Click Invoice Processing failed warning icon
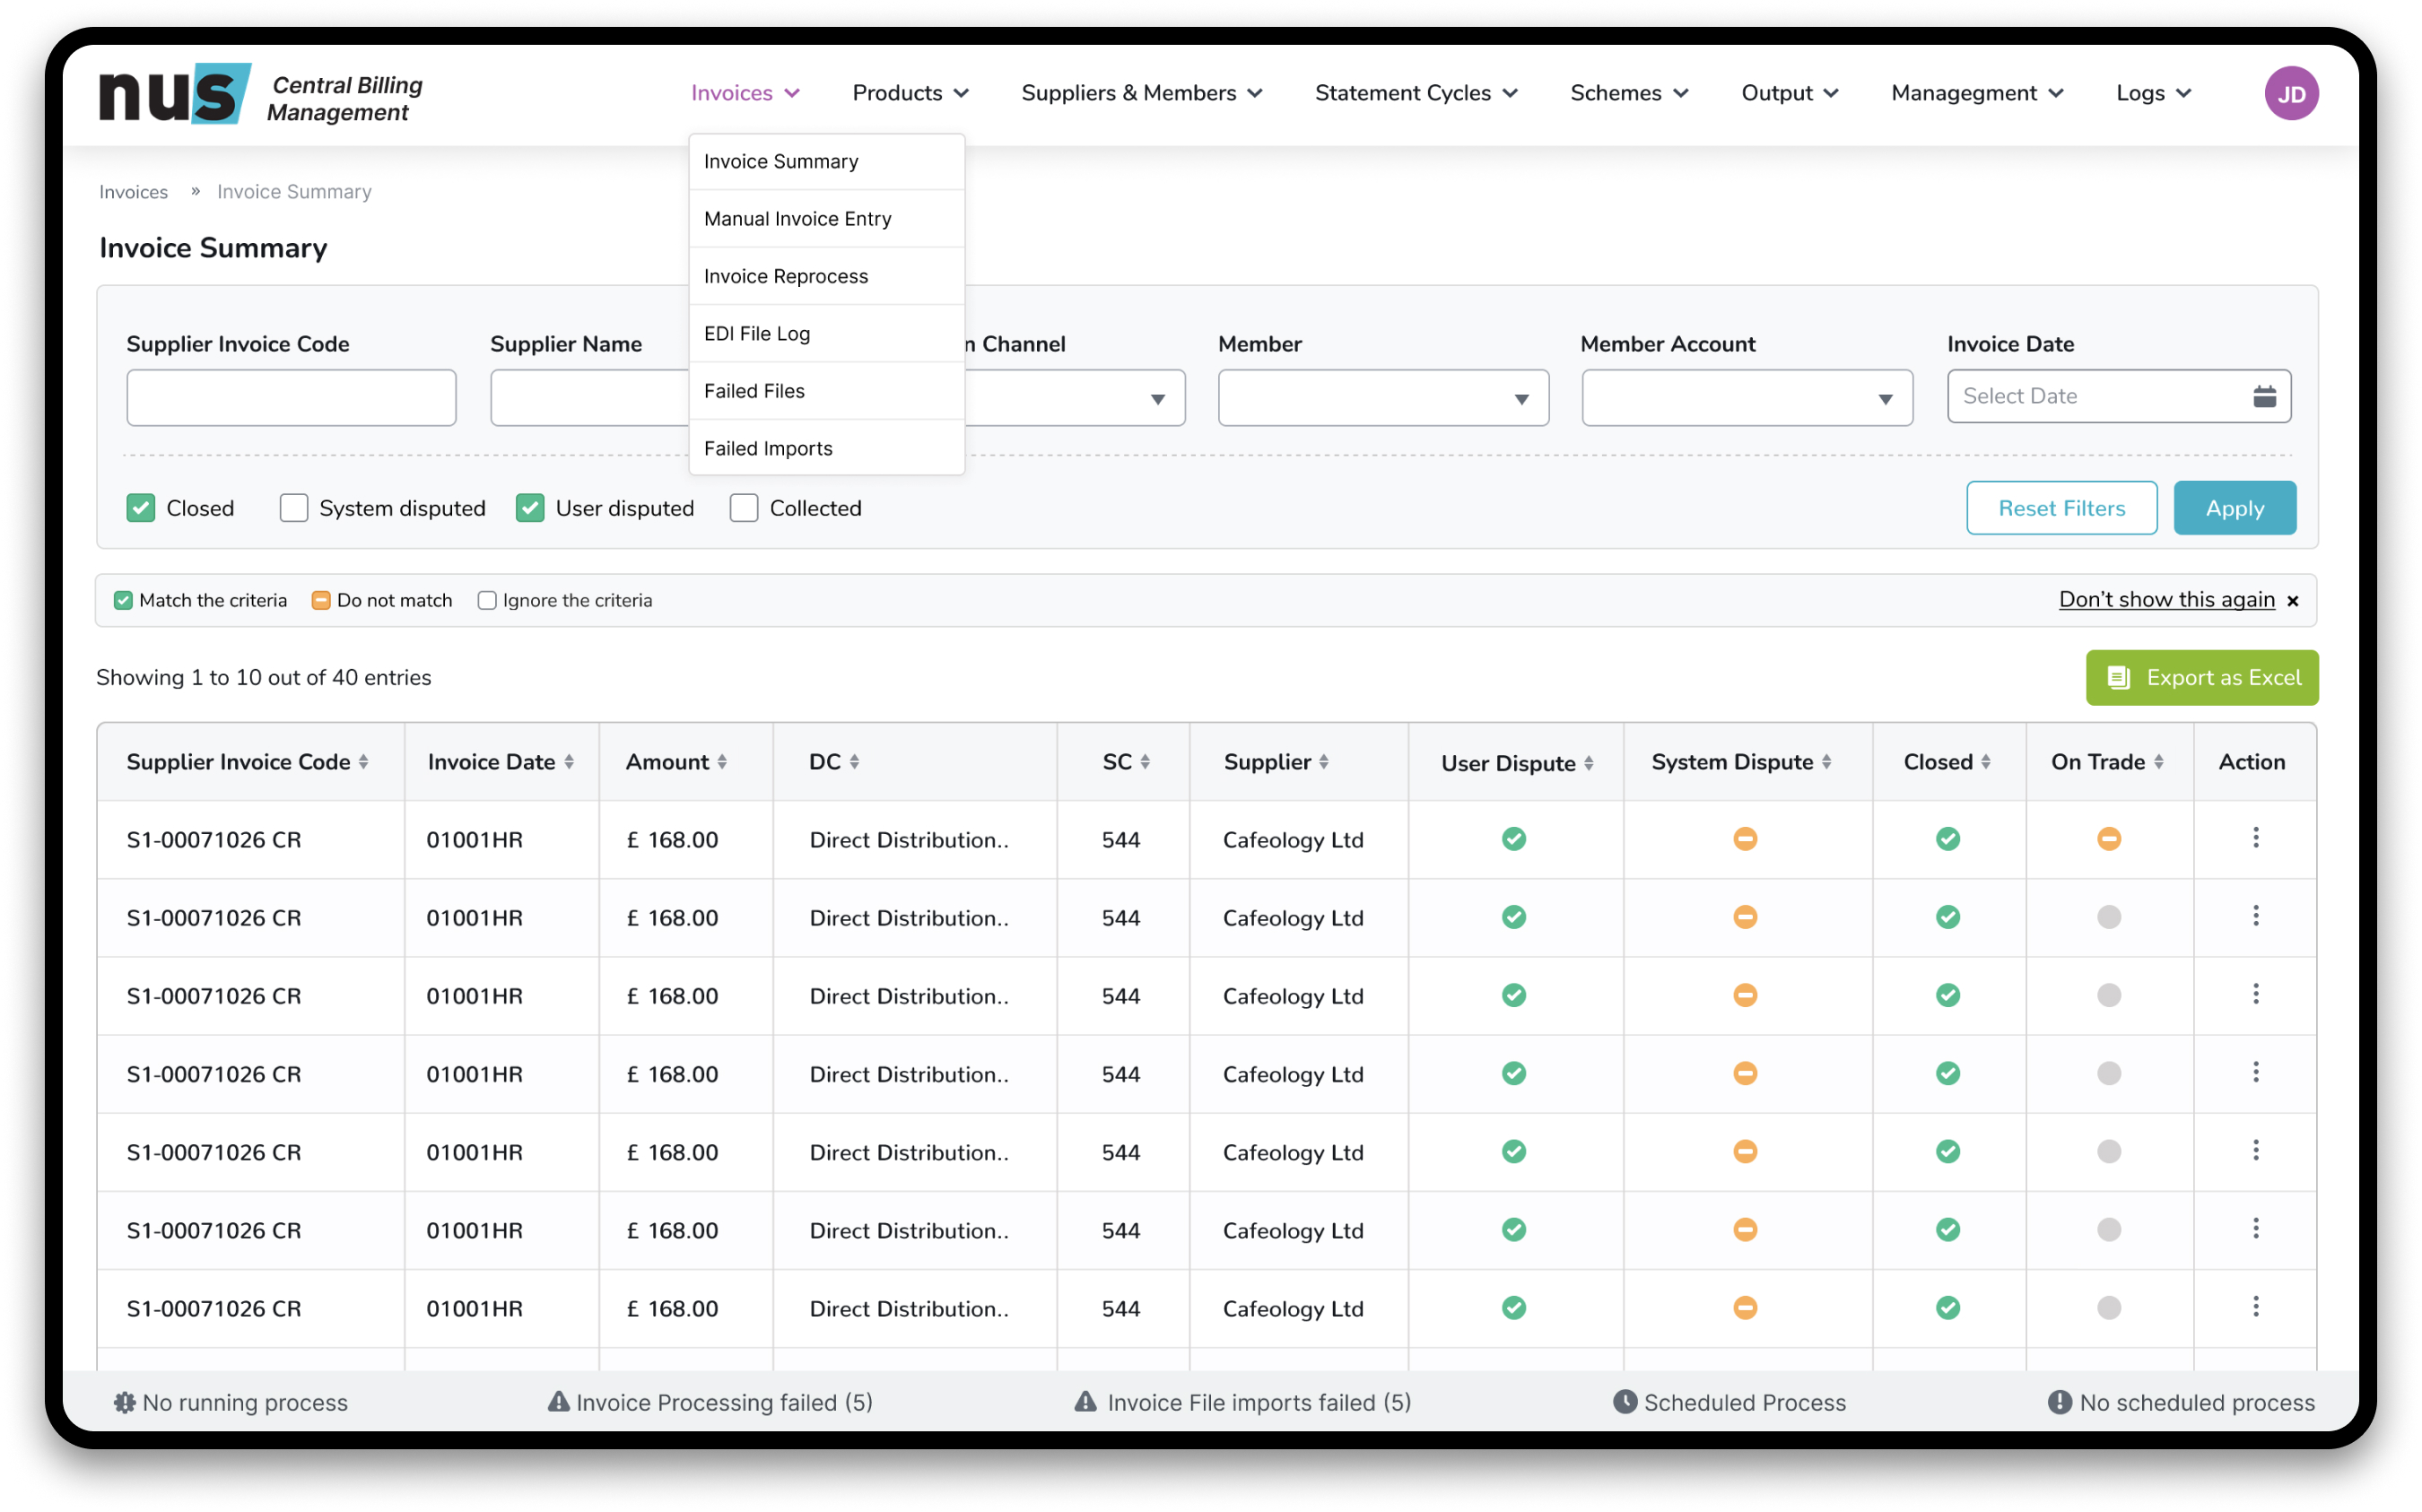The image size is (2422, 1512). [x=558, y=1402]
